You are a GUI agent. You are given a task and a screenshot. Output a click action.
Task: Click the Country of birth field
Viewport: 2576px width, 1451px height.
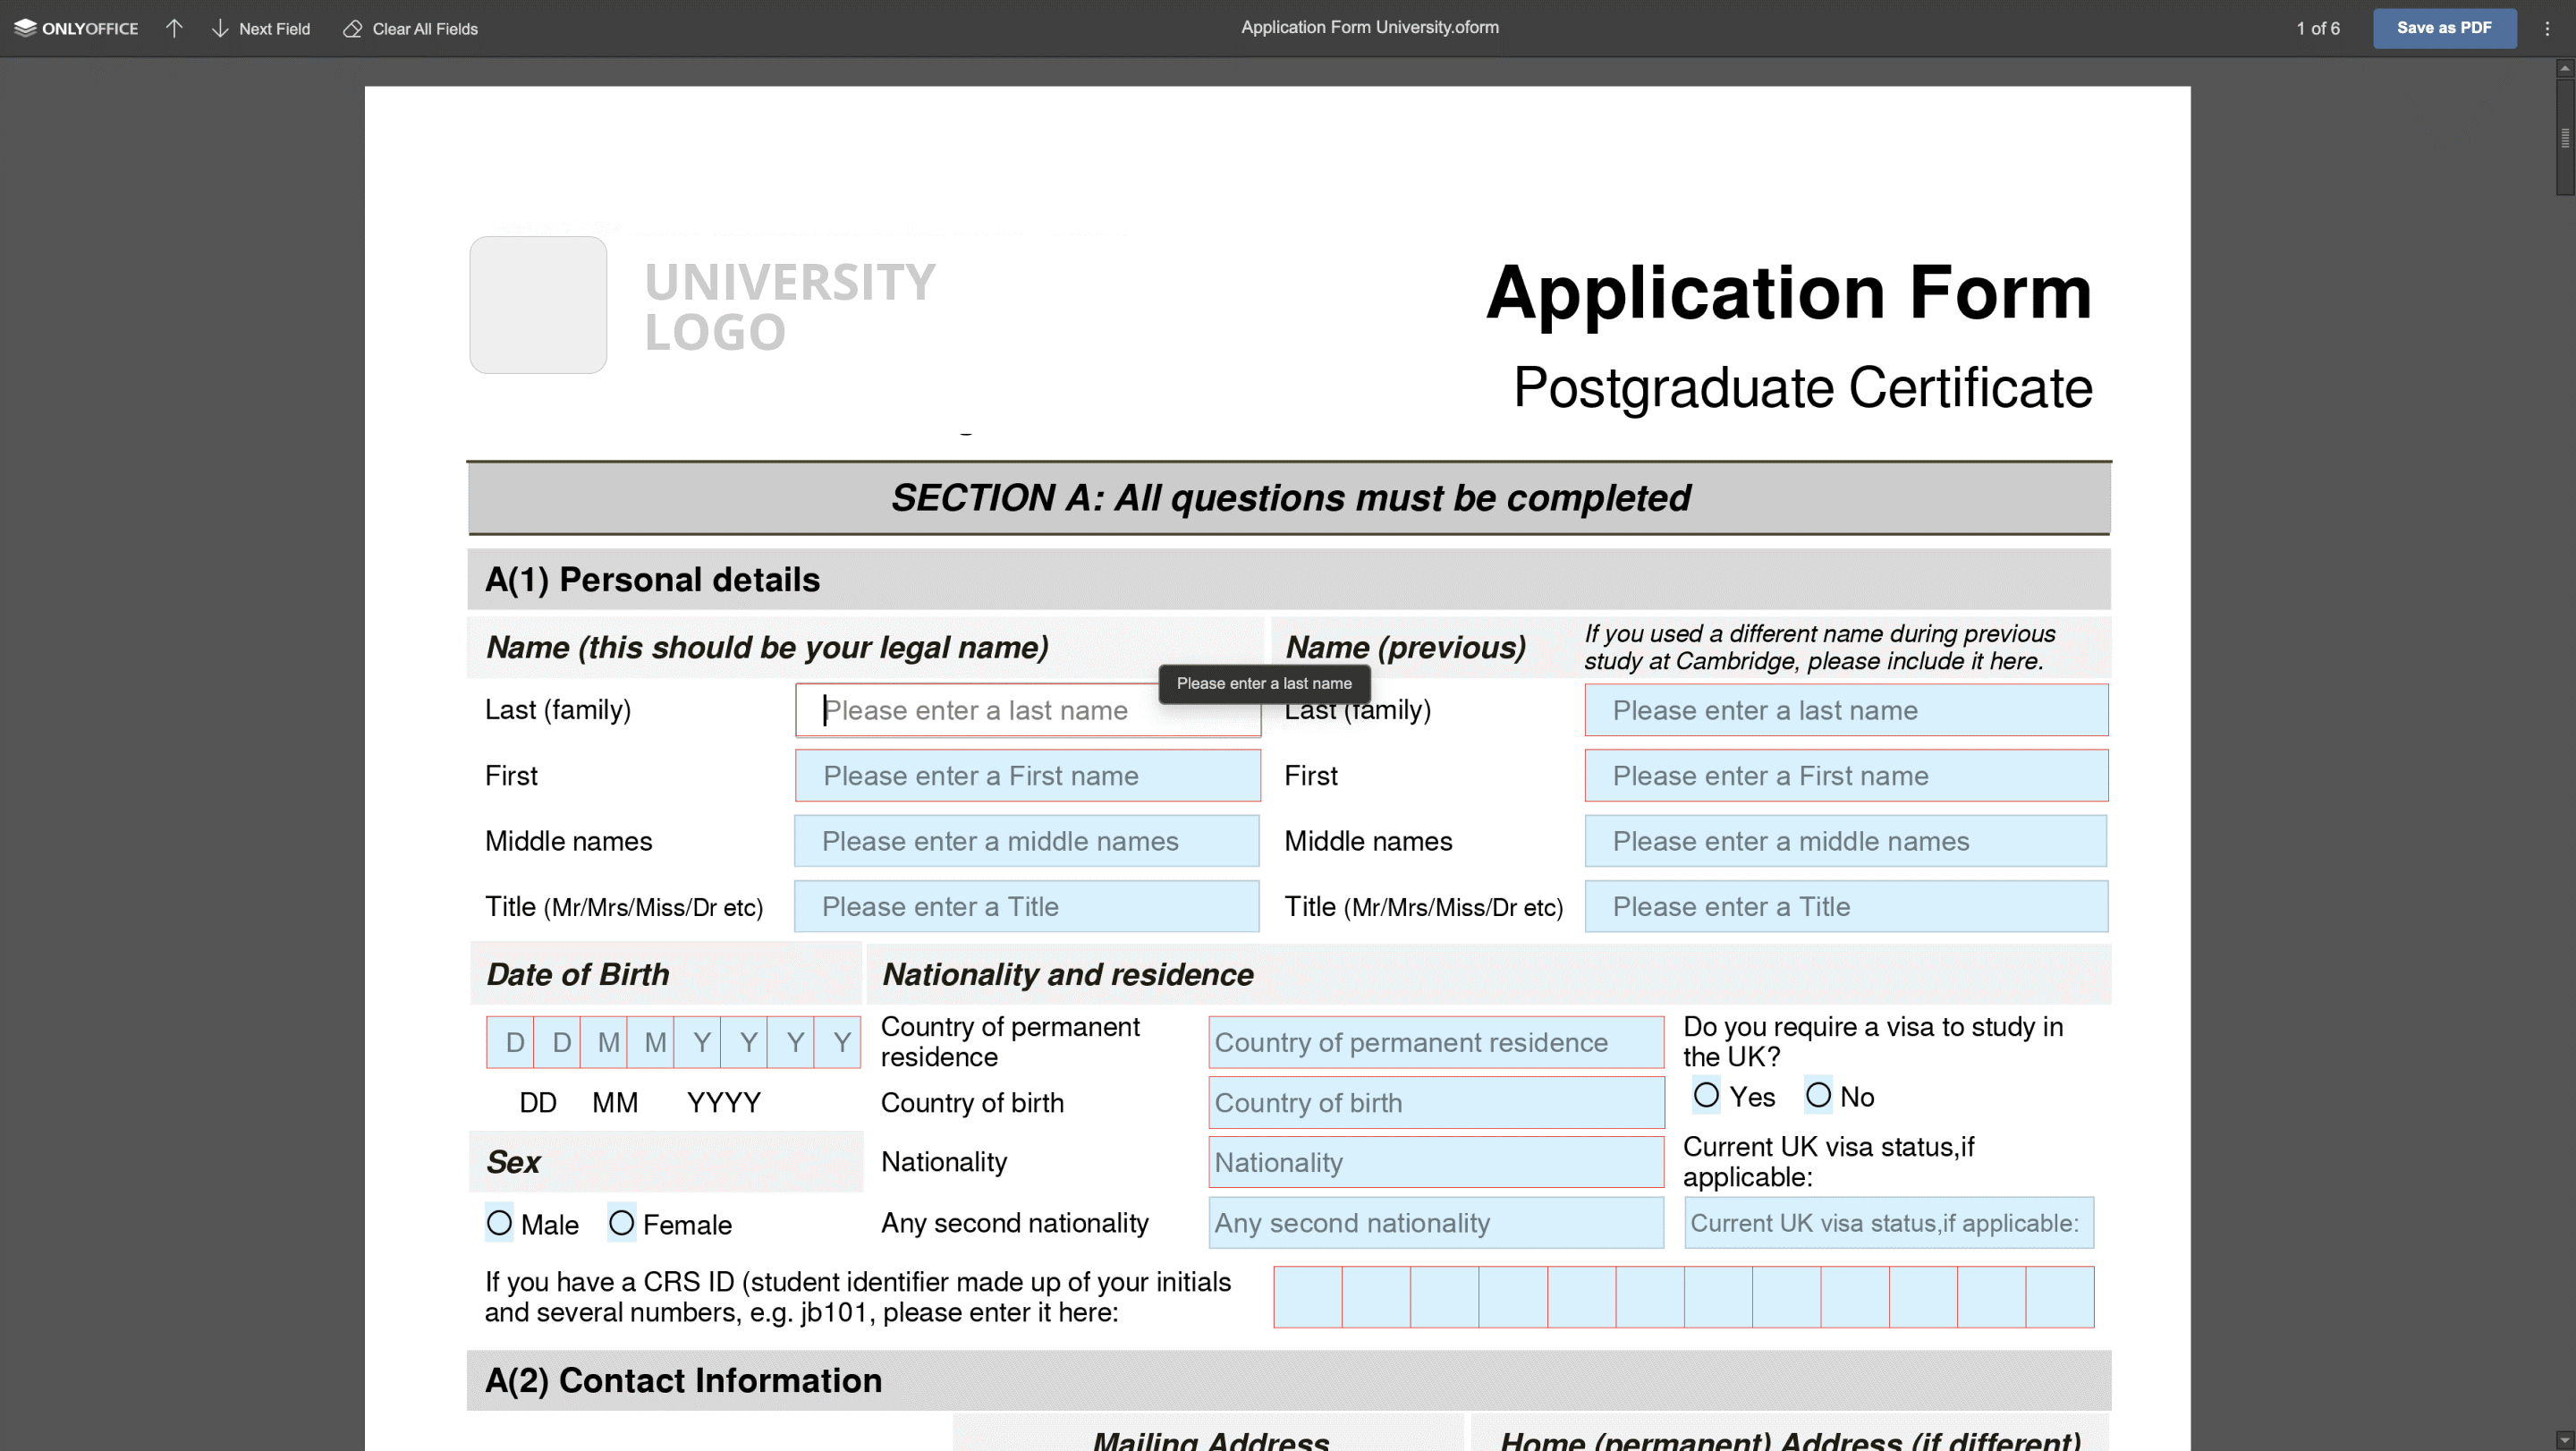point(1435,1102)
